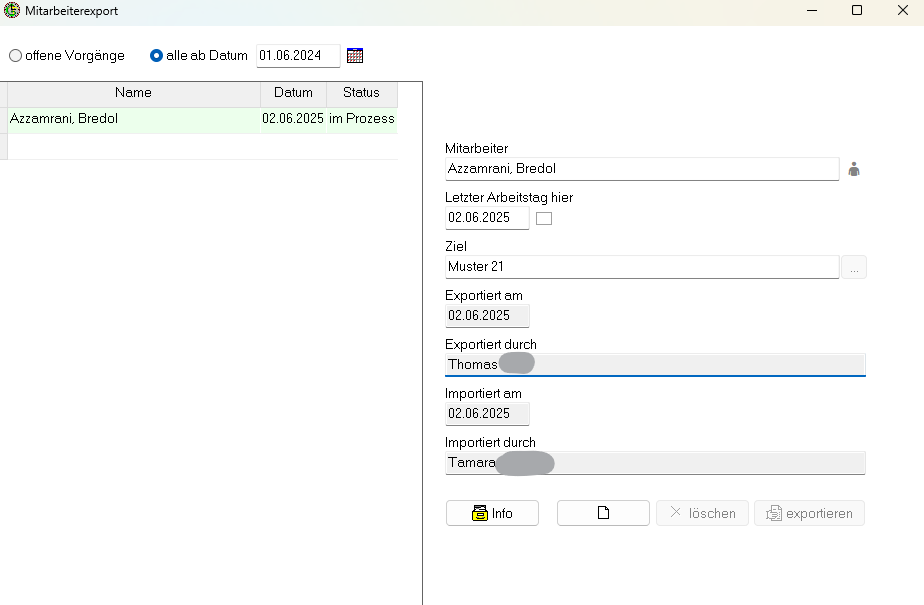Focus the Mitarbeiter name field
This screenshot has height=605, width=924.
[640, 169]
